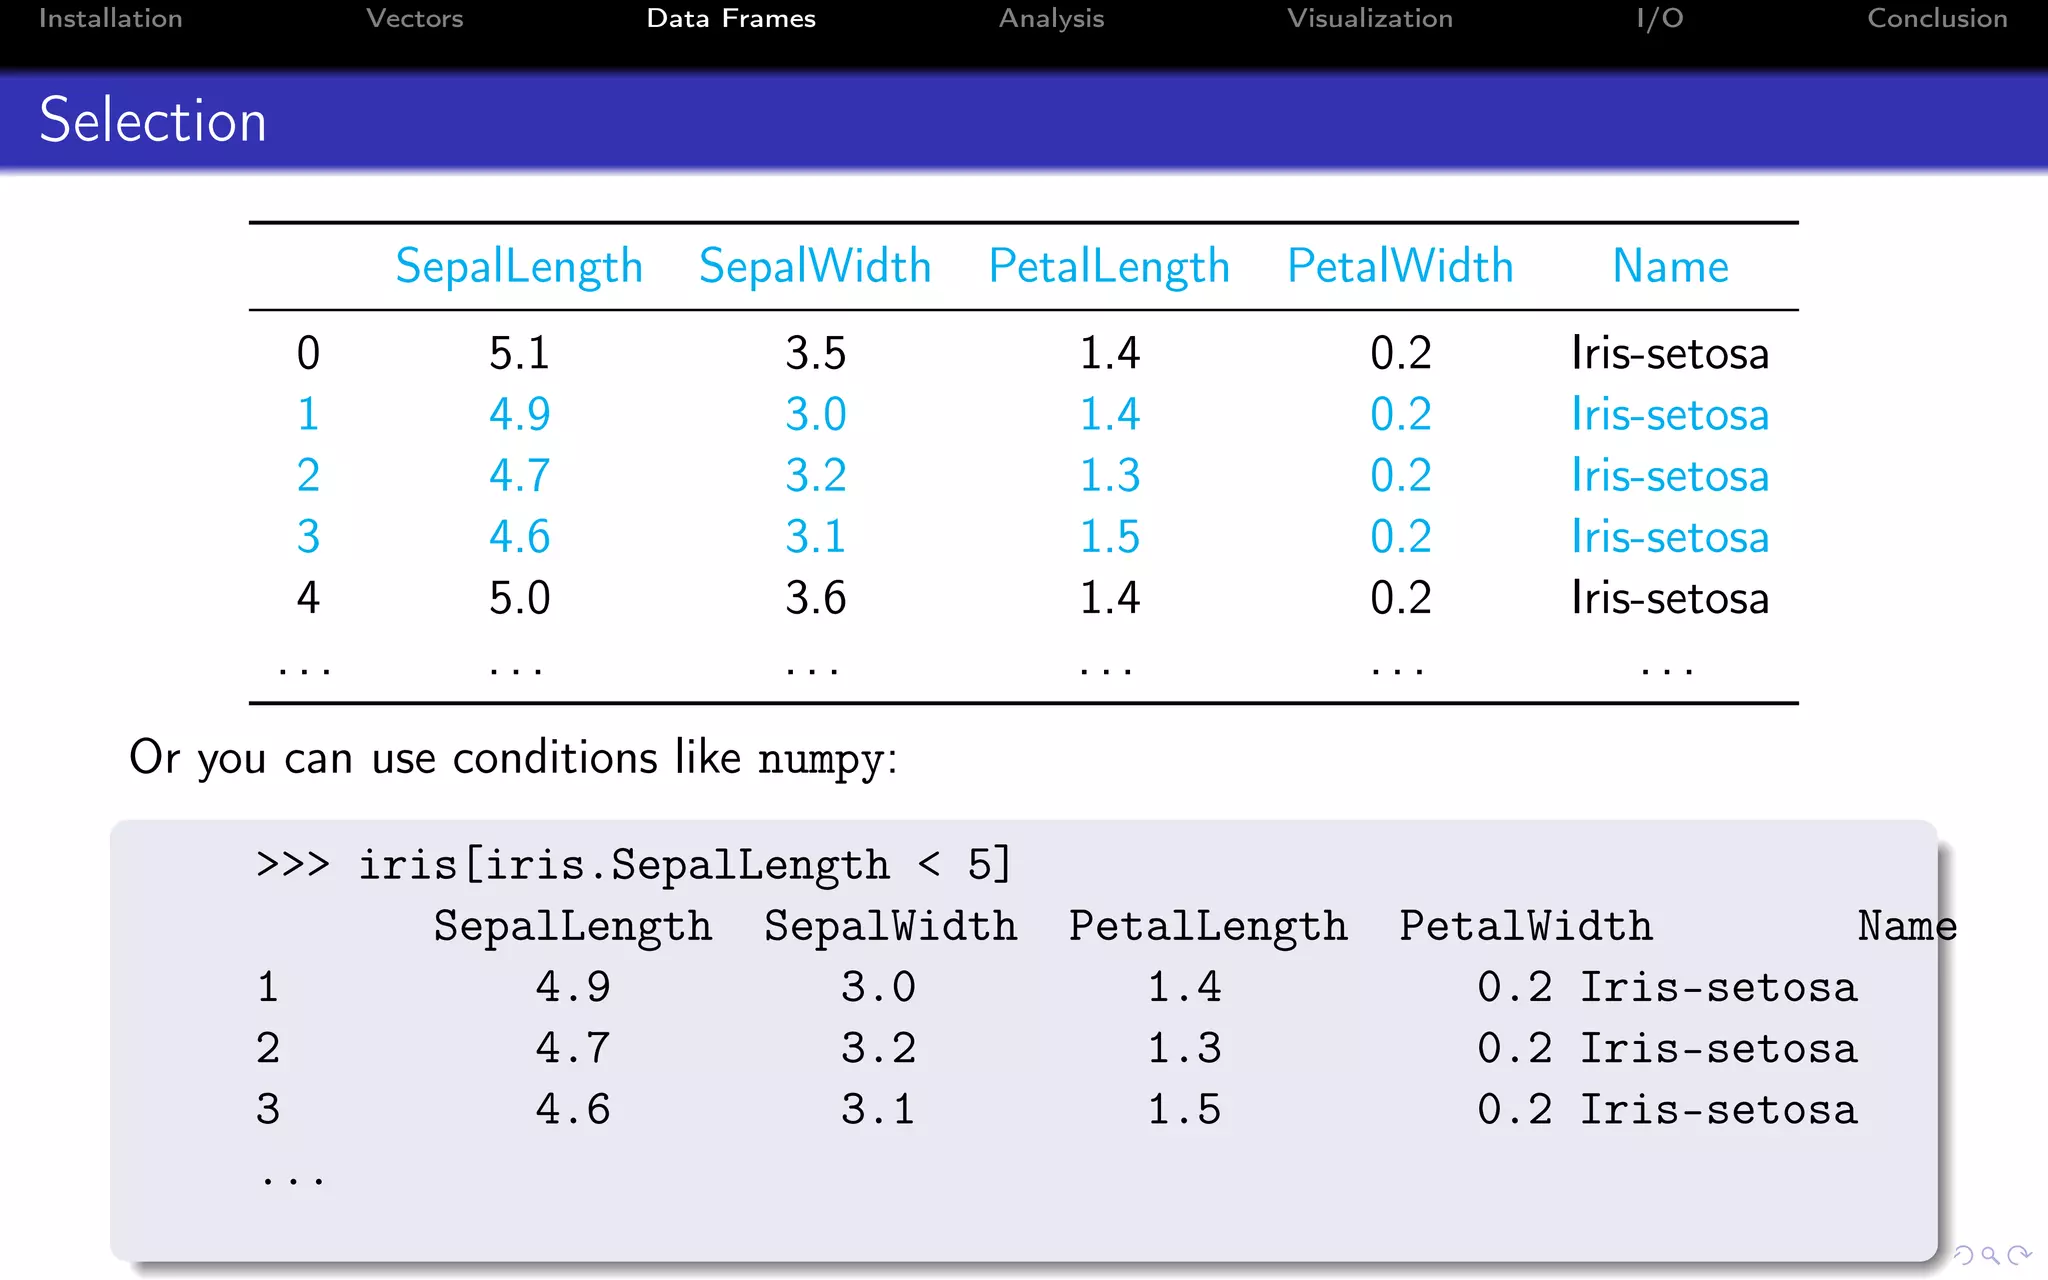Jump to the Conclusion section

pos(1937,18)
